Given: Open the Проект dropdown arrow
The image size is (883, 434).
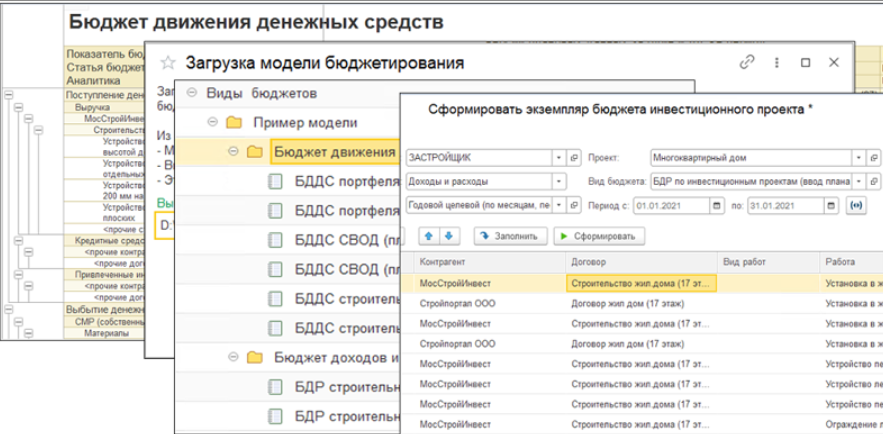Looking at the screenshot, I should coord(858,158).
